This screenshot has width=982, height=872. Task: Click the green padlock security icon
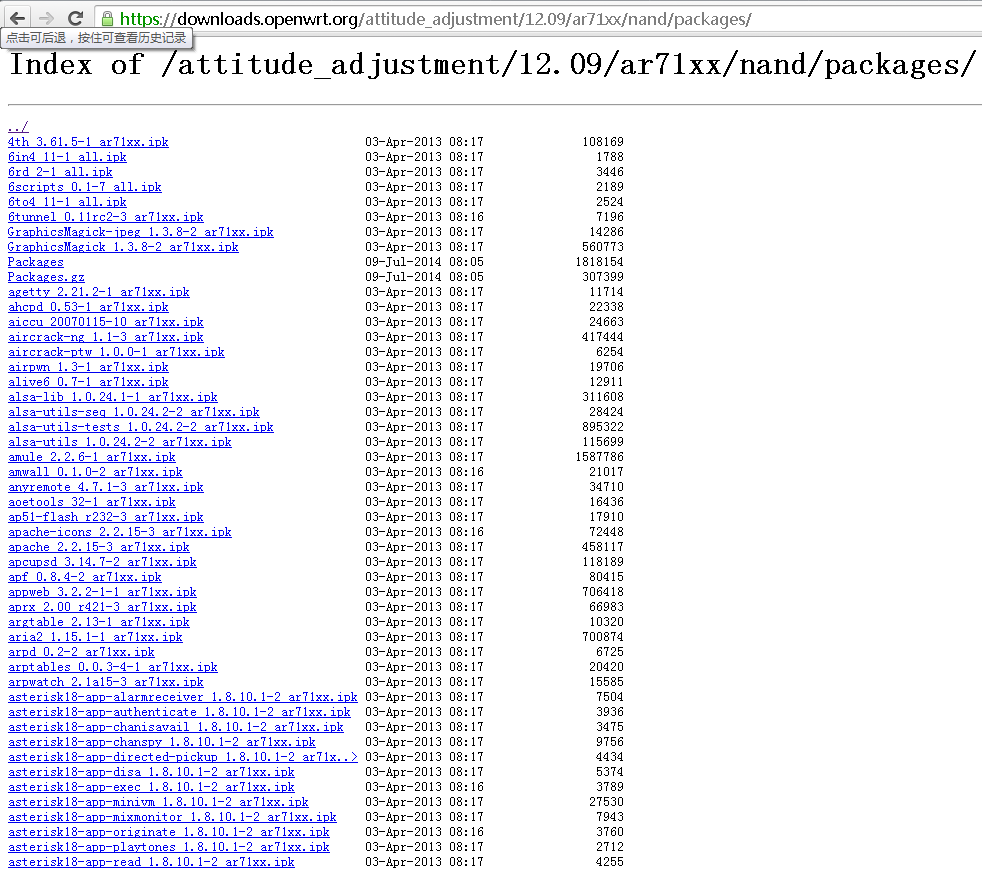(108, 19)
